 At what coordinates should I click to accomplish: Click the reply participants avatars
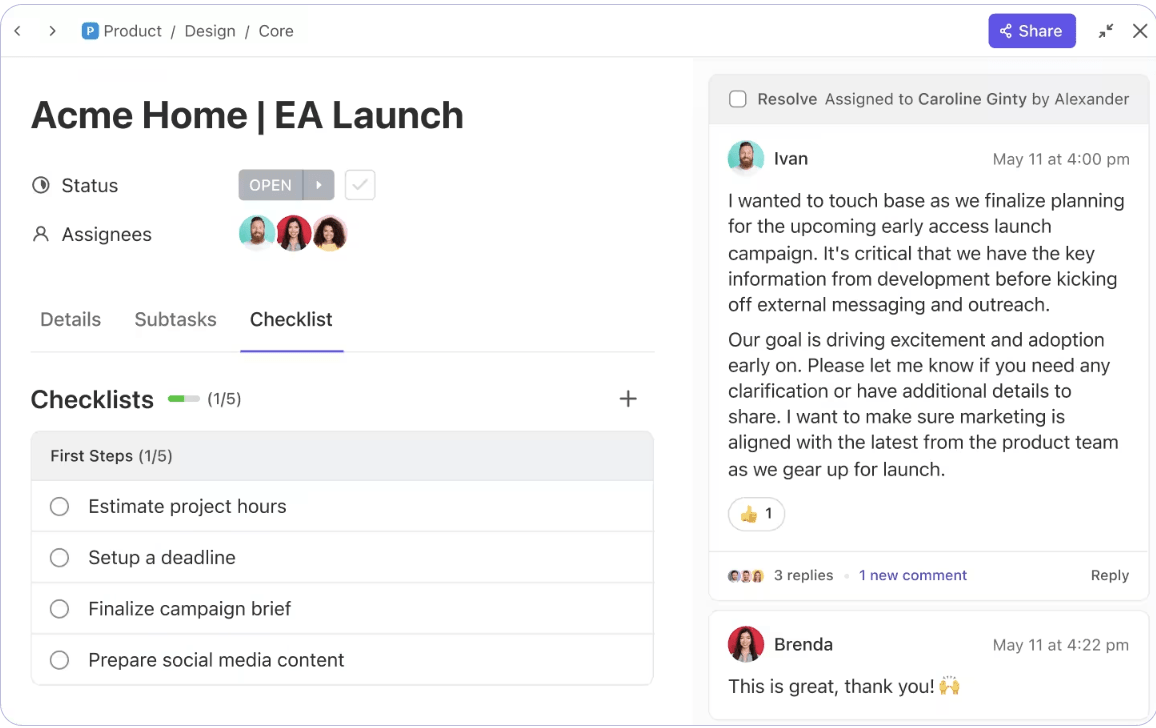click(745, 576)
